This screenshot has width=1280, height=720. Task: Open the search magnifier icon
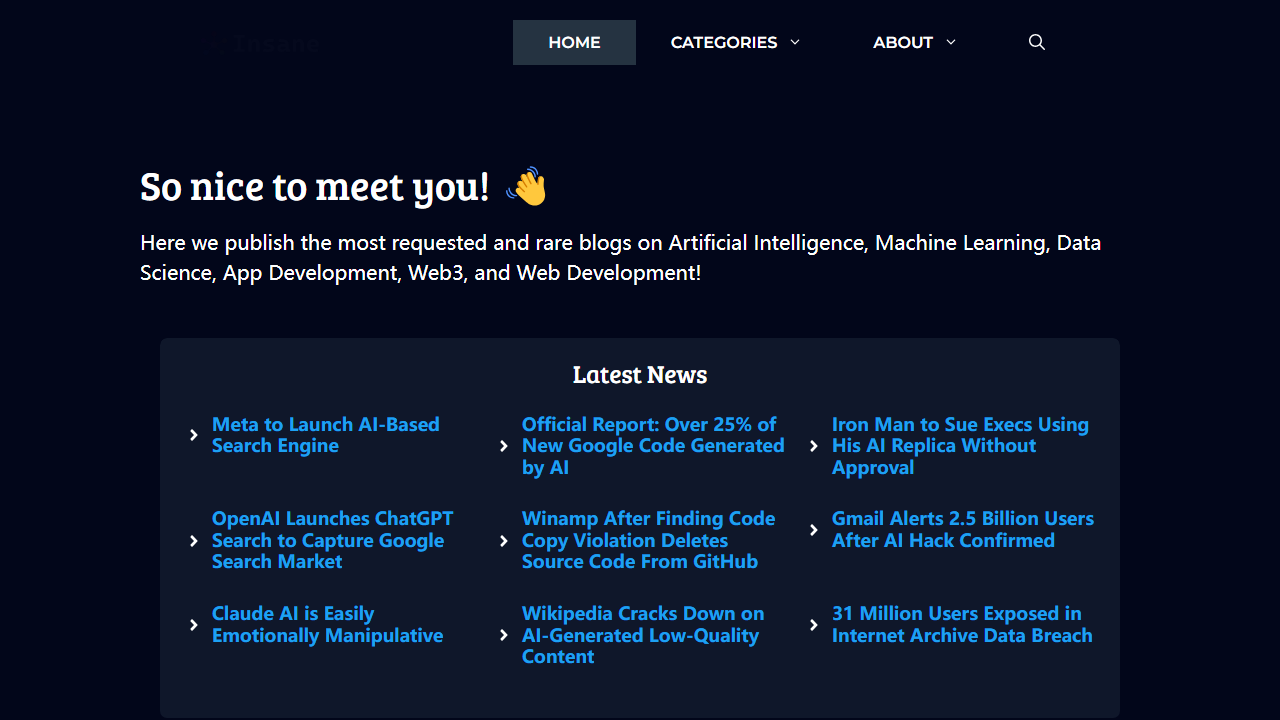point(1037,42)
